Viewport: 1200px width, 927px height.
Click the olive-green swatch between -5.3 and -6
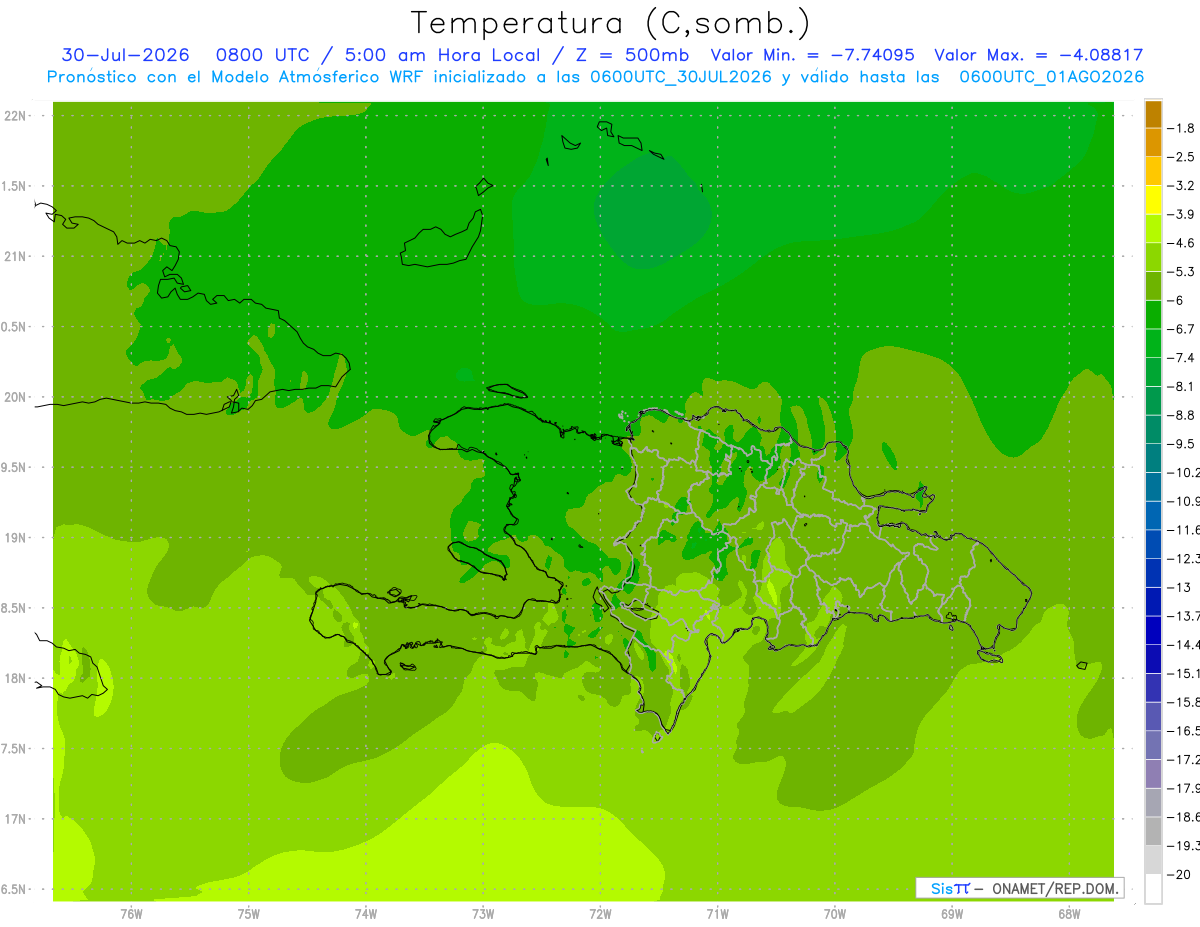pyautogui.click(x=1153, y=286)
